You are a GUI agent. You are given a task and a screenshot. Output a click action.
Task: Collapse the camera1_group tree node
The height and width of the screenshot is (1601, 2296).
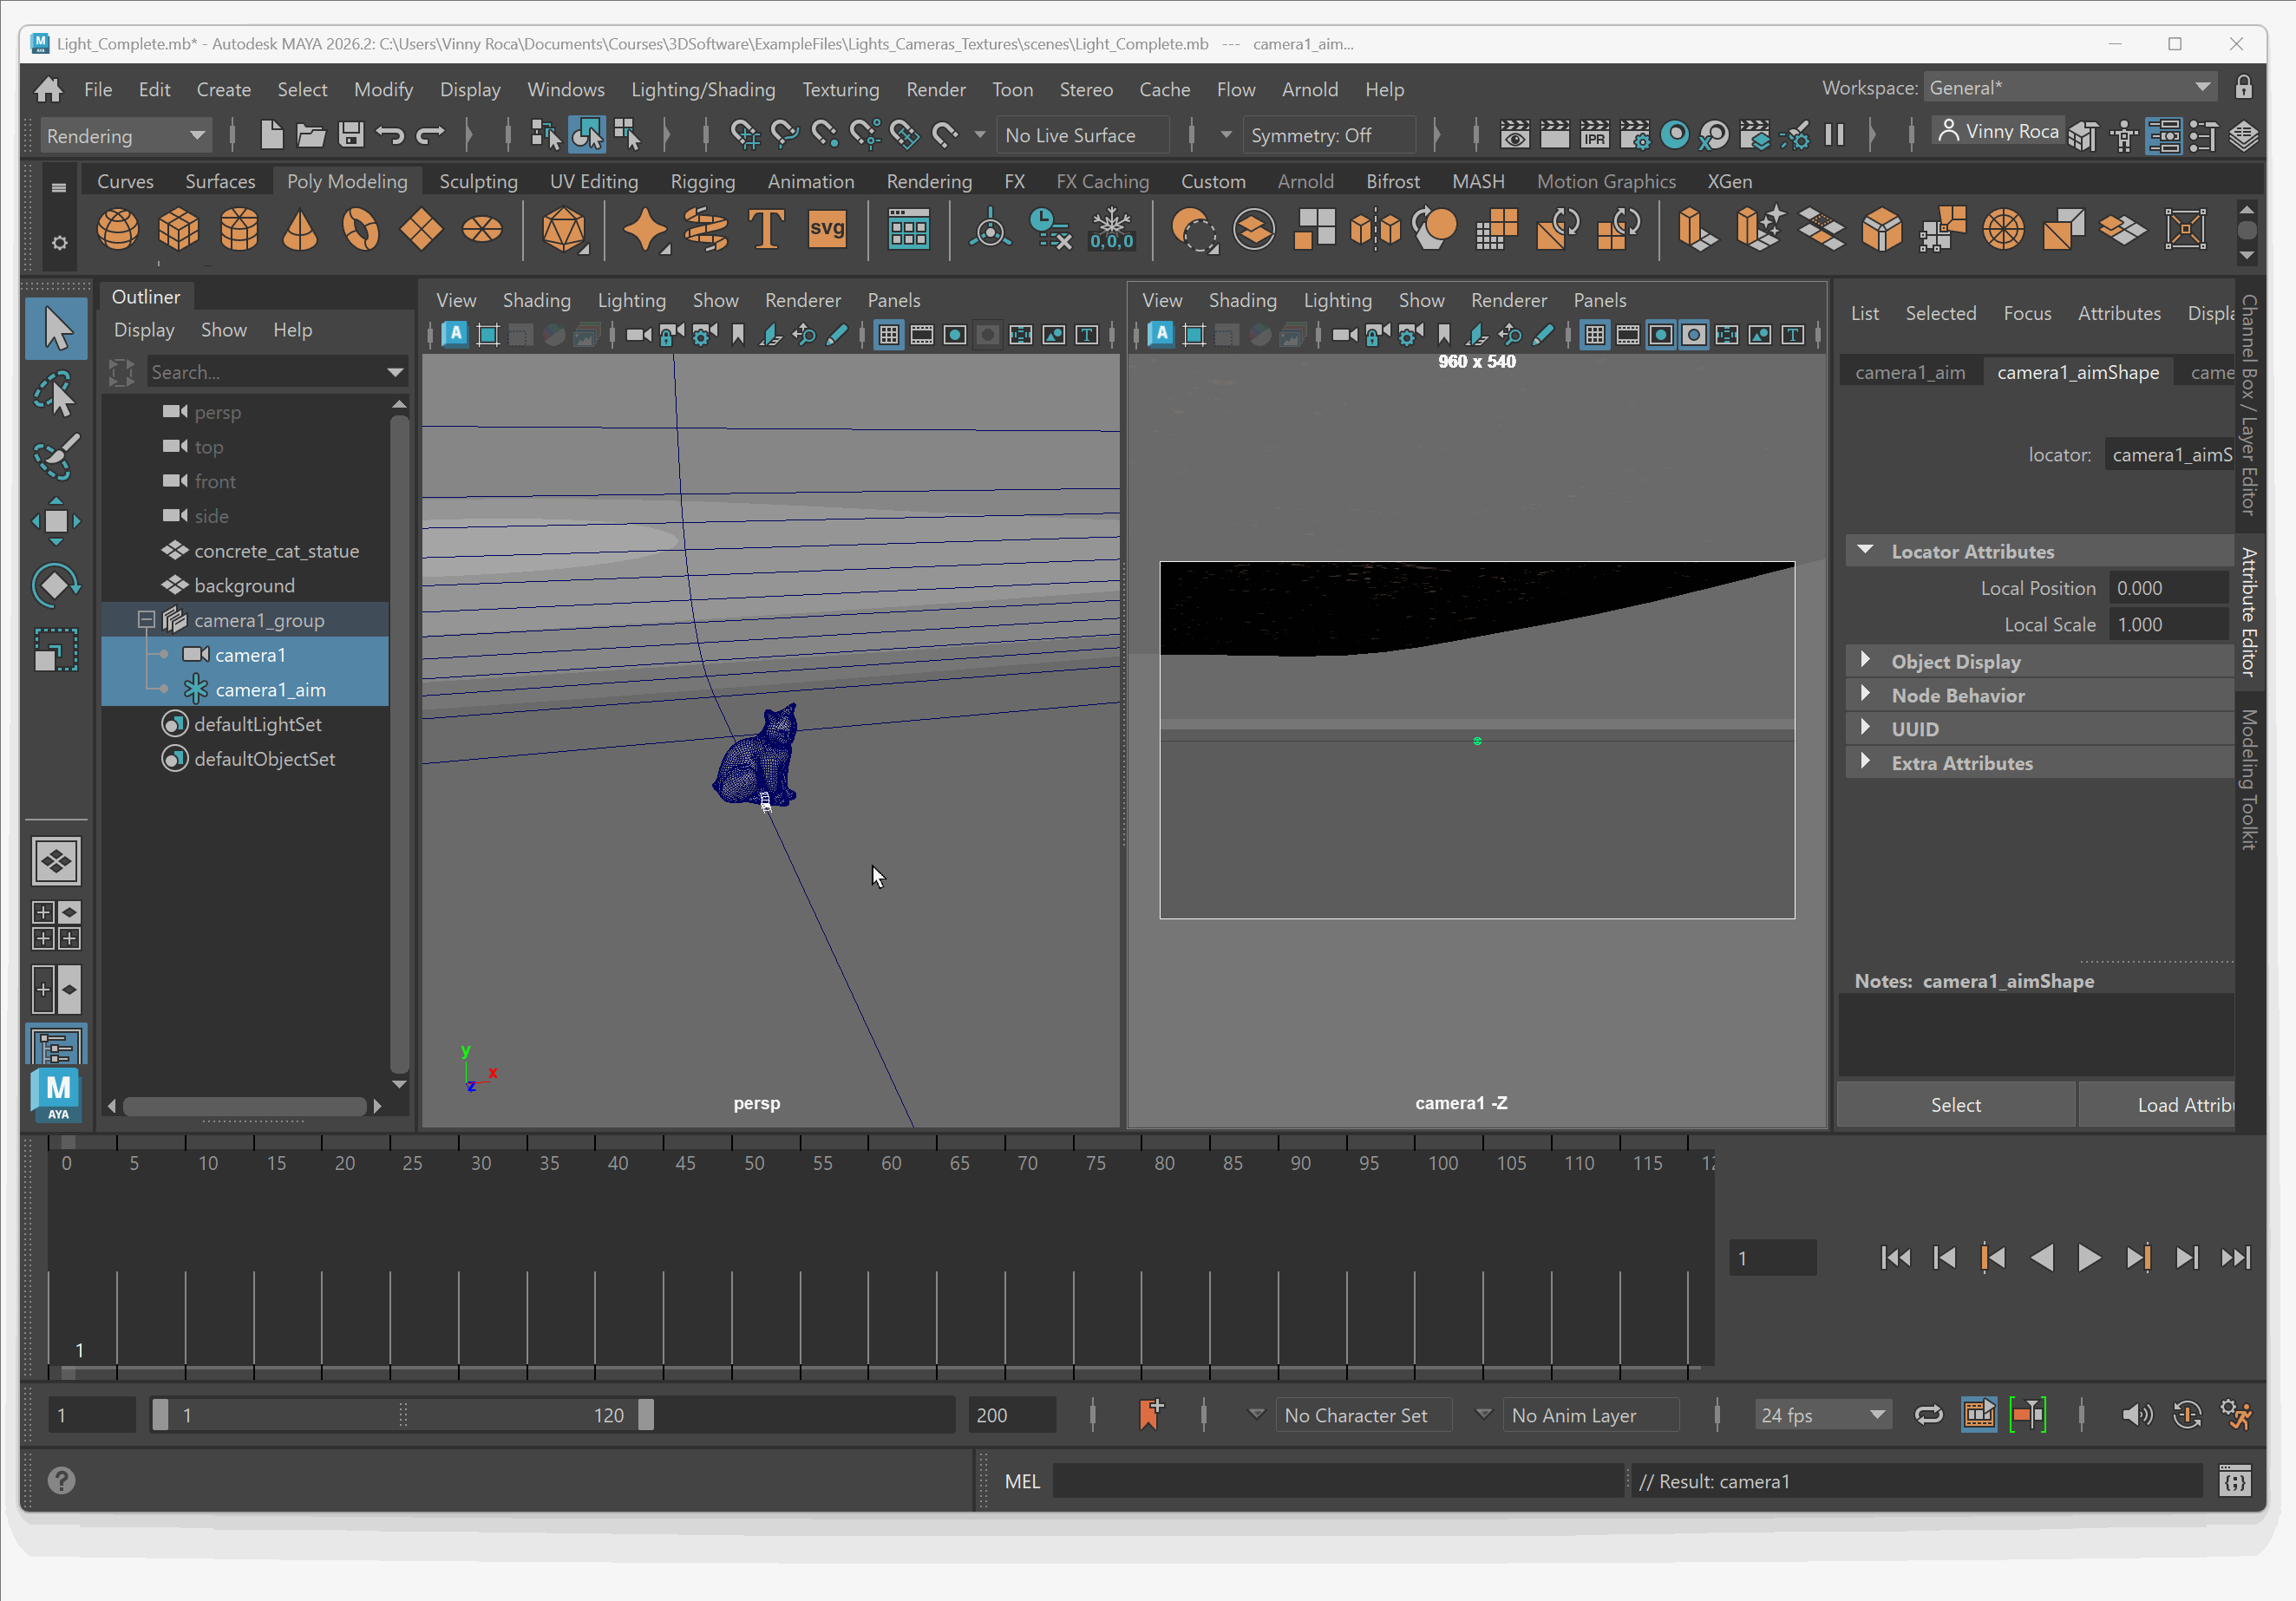point(146,620)
